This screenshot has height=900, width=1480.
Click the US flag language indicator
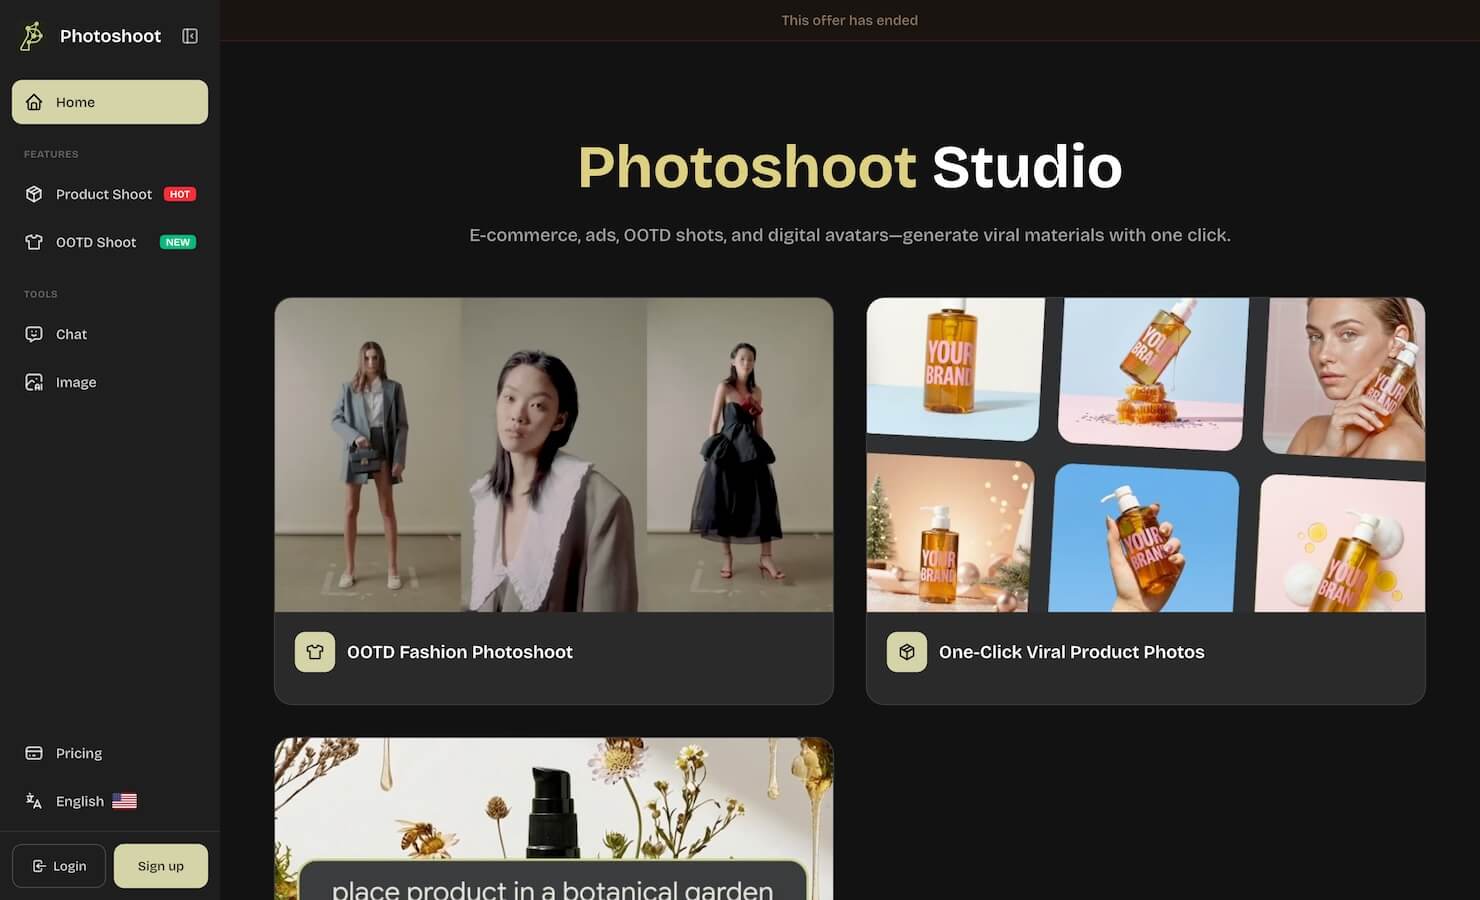(124, 801)
